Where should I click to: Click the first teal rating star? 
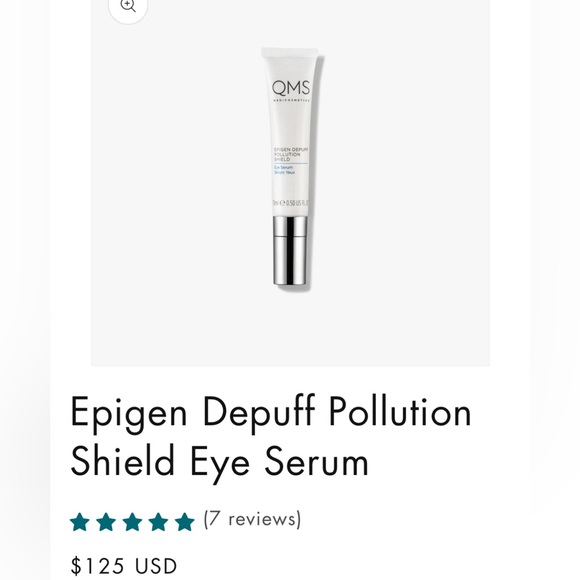(80, 522)
